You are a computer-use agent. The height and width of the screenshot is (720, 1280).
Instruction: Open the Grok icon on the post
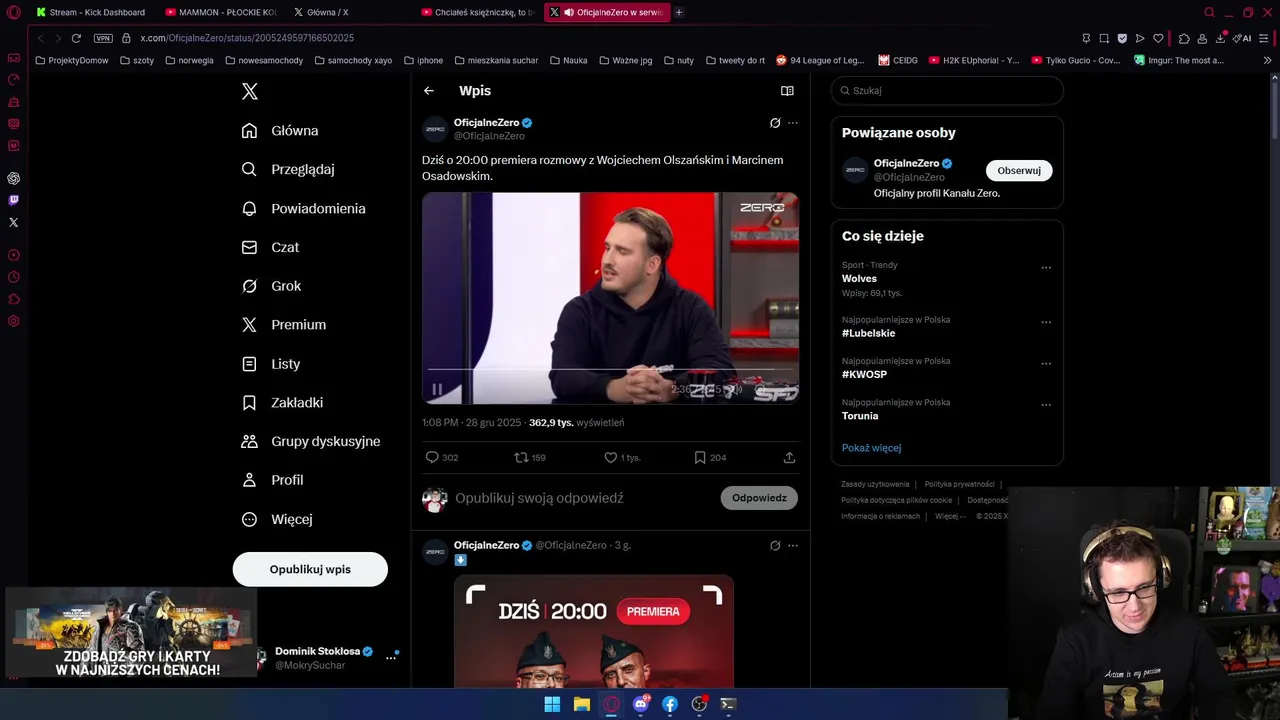775,123
